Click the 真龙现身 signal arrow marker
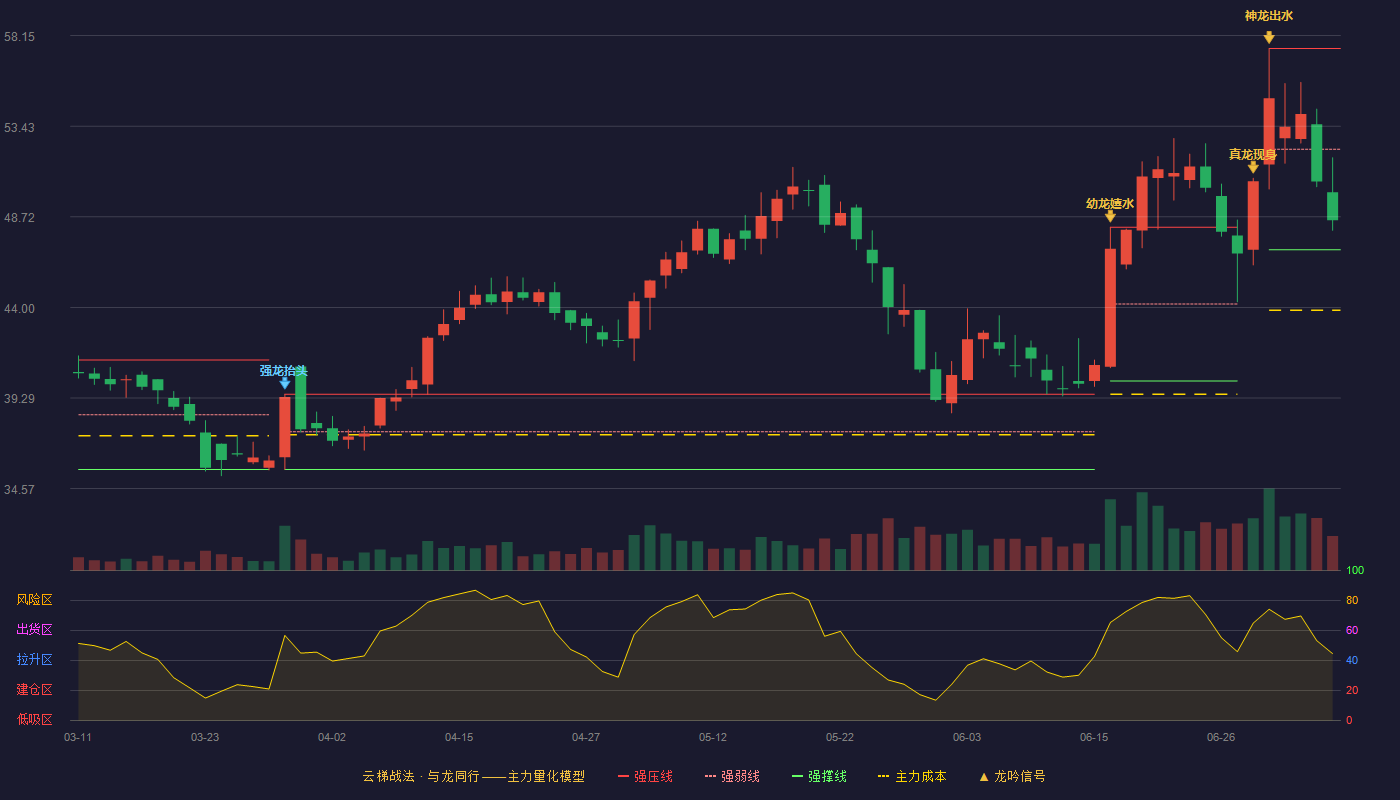1400x800 pixels. [x=1253, y=167]
